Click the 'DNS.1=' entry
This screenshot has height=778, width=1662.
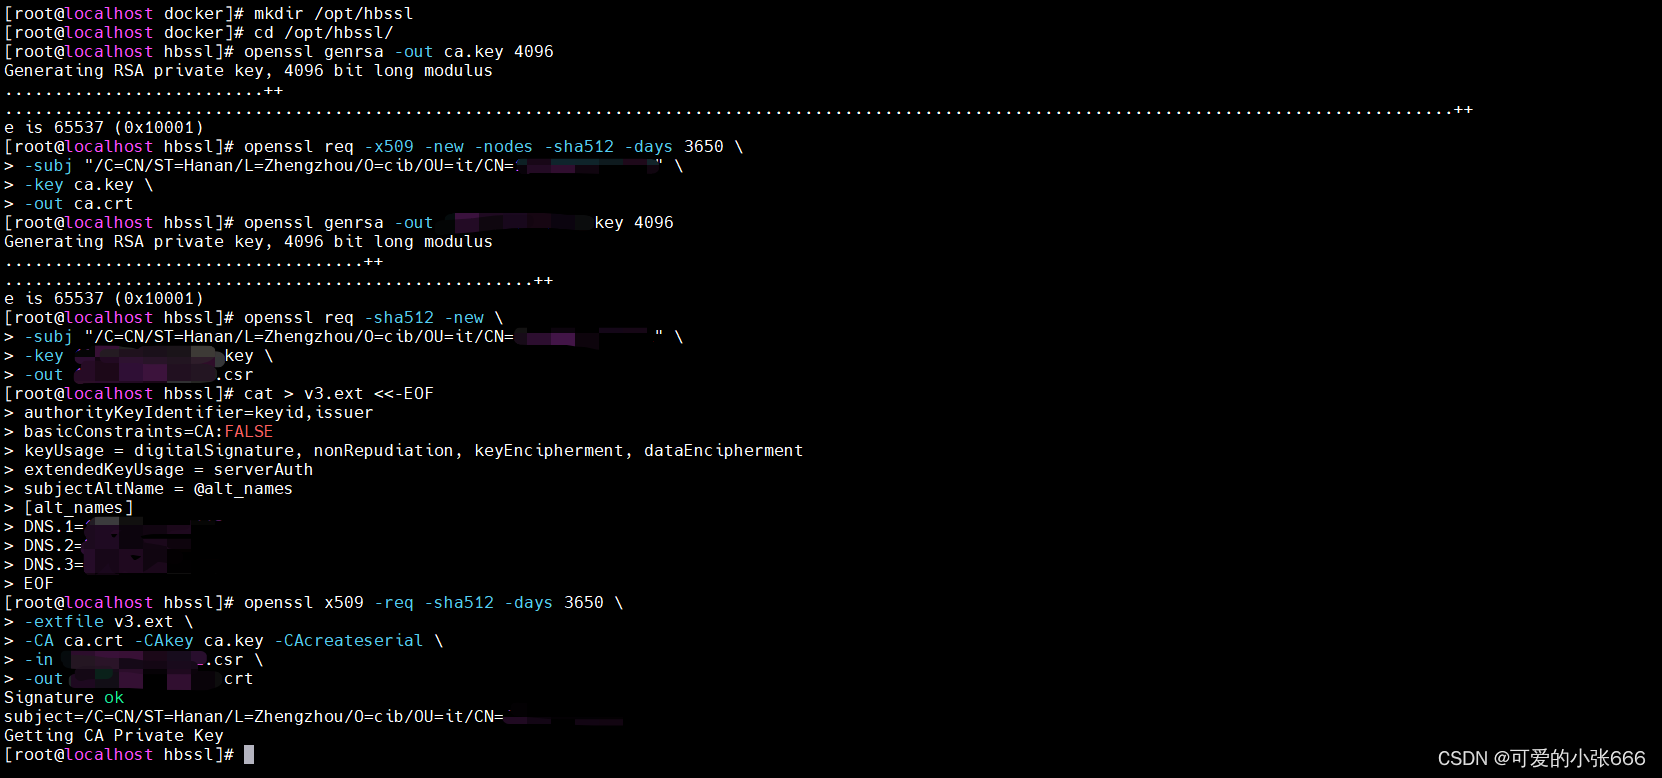click(54, 527)
